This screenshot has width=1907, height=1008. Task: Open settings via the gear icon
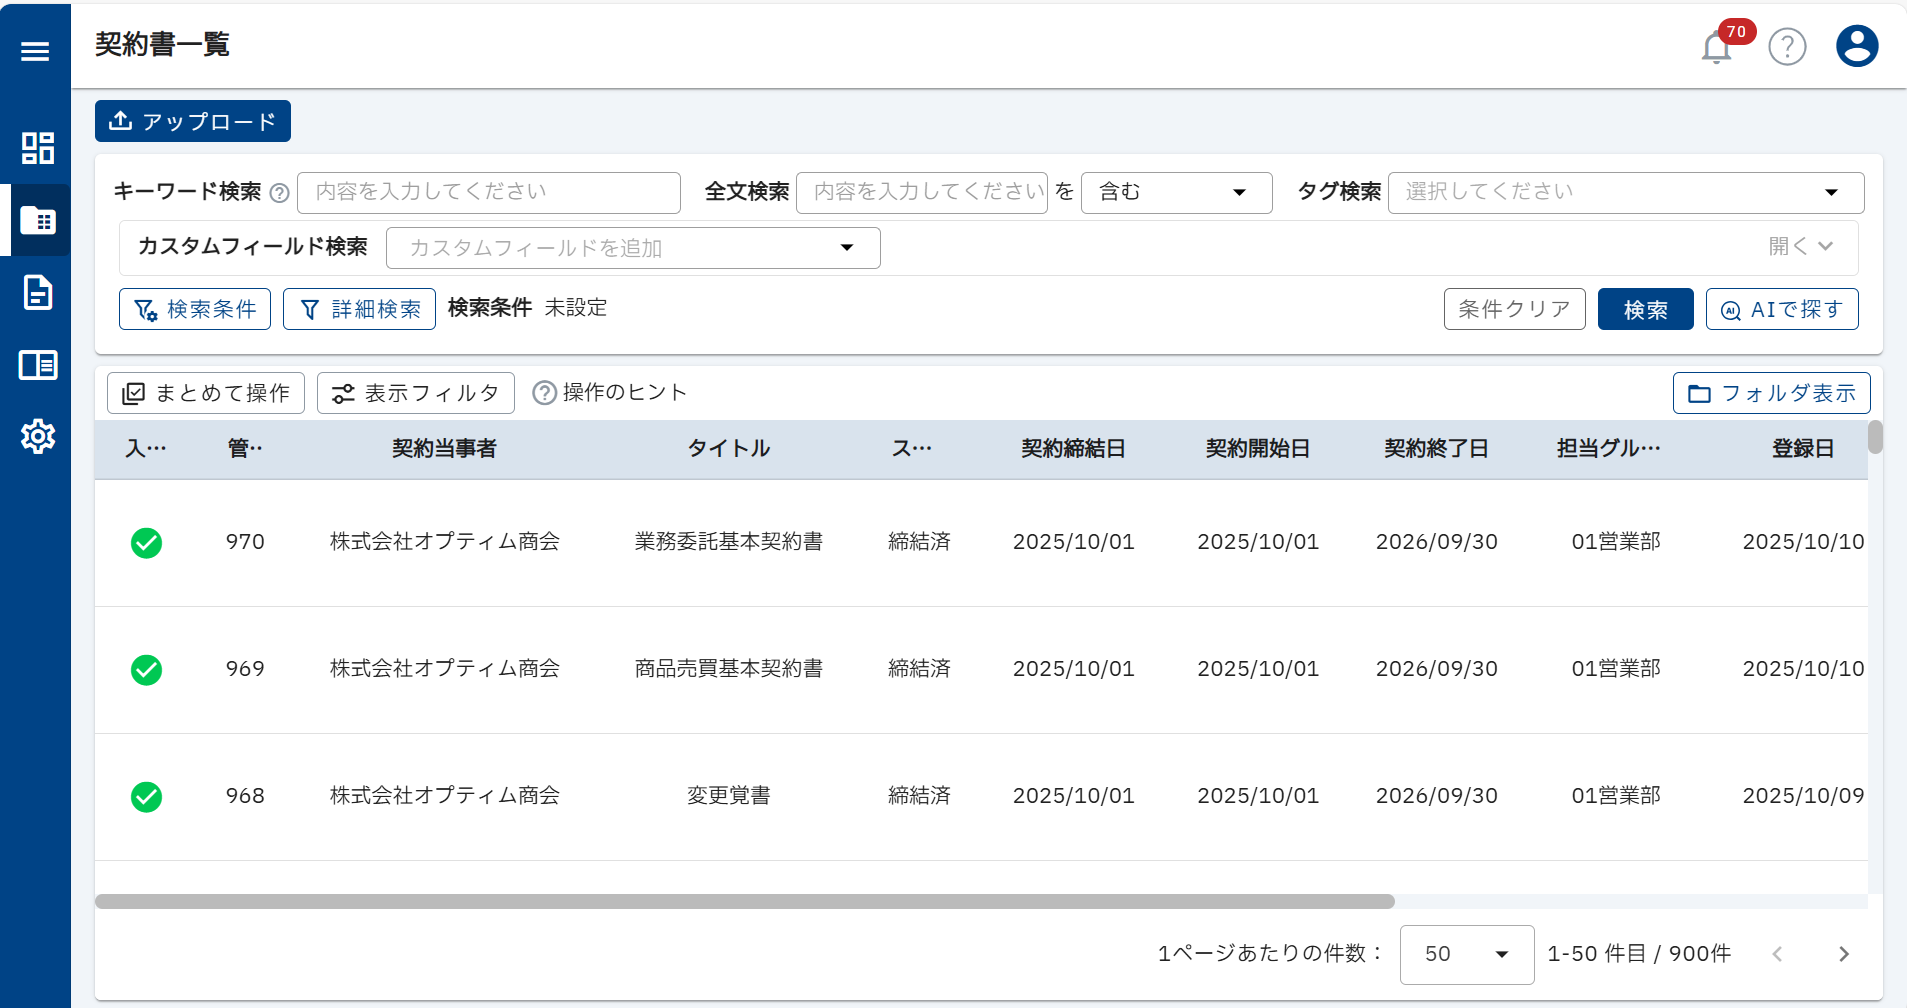point(38,436)
